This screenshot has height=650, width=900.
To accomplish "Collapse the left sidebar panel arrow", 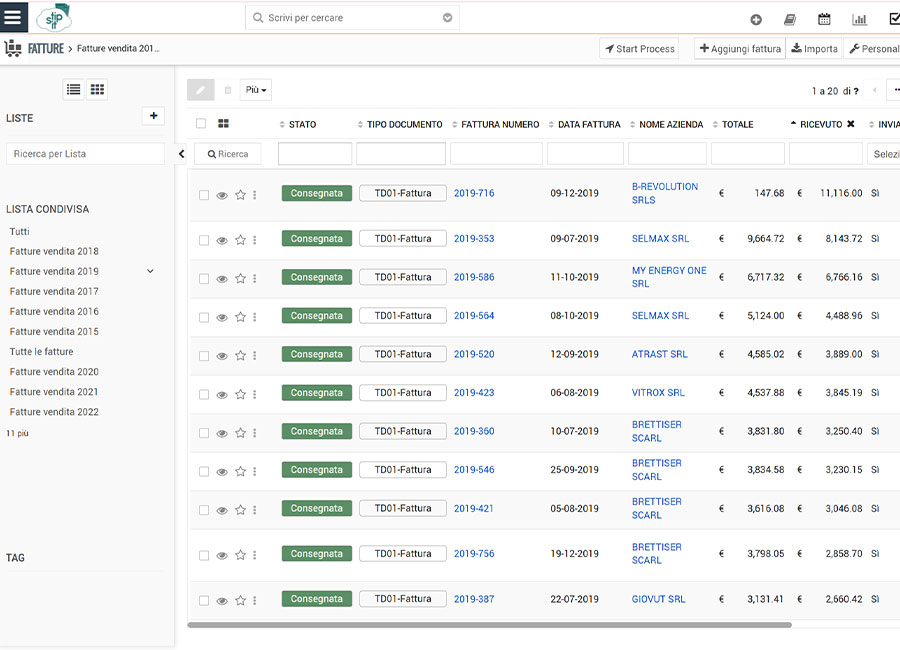I will click(181, 154).
